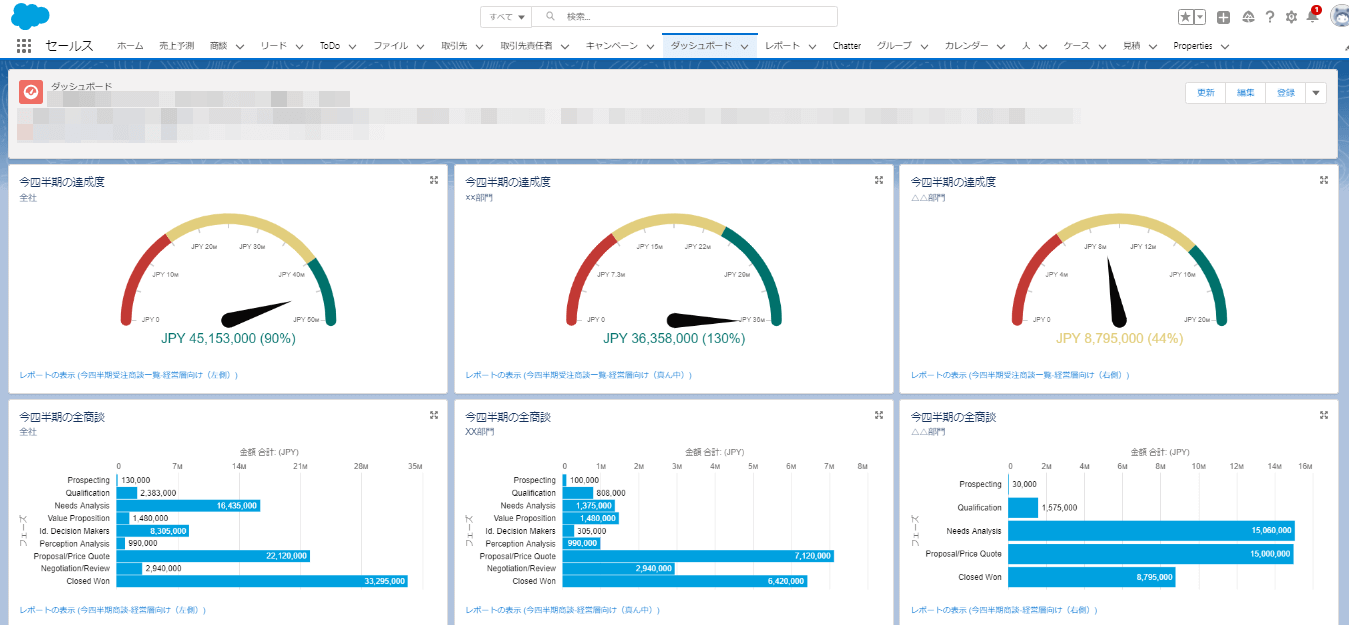Open Setup via the gear icon
This screenshot has height=625, width=1349.
click(x=1289, y=16)
